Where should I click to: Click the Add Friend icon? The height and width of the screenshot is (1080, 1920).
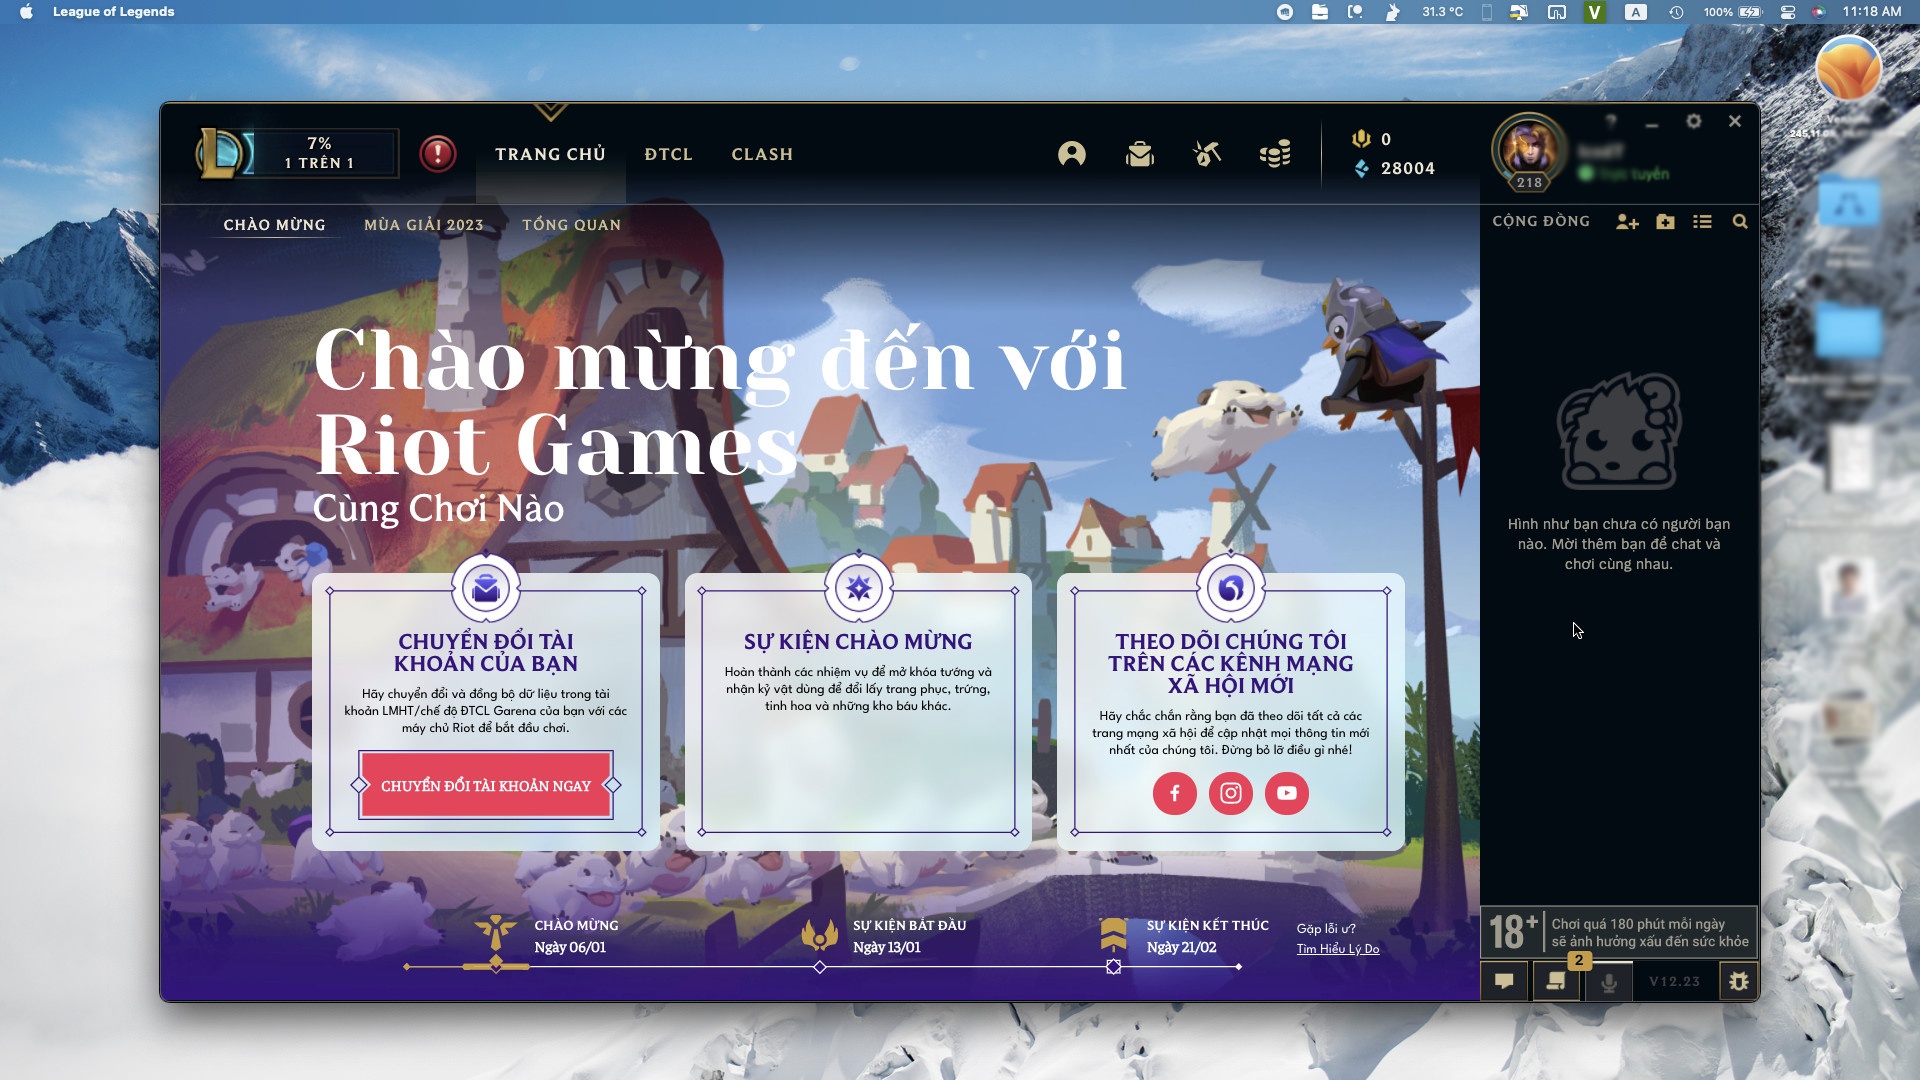pyautogui.click(x=1627, y=222)
